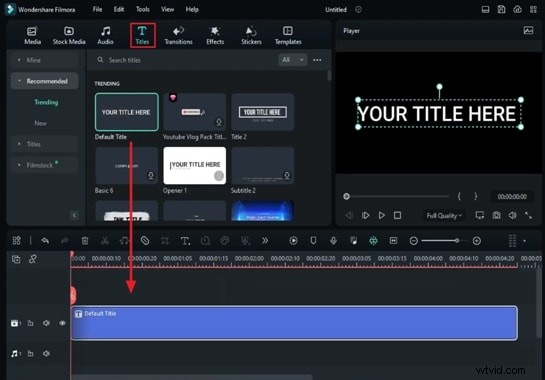Lock audio track 1
The height and width of the screenshot is (380, 545).
tap(31, 354)
